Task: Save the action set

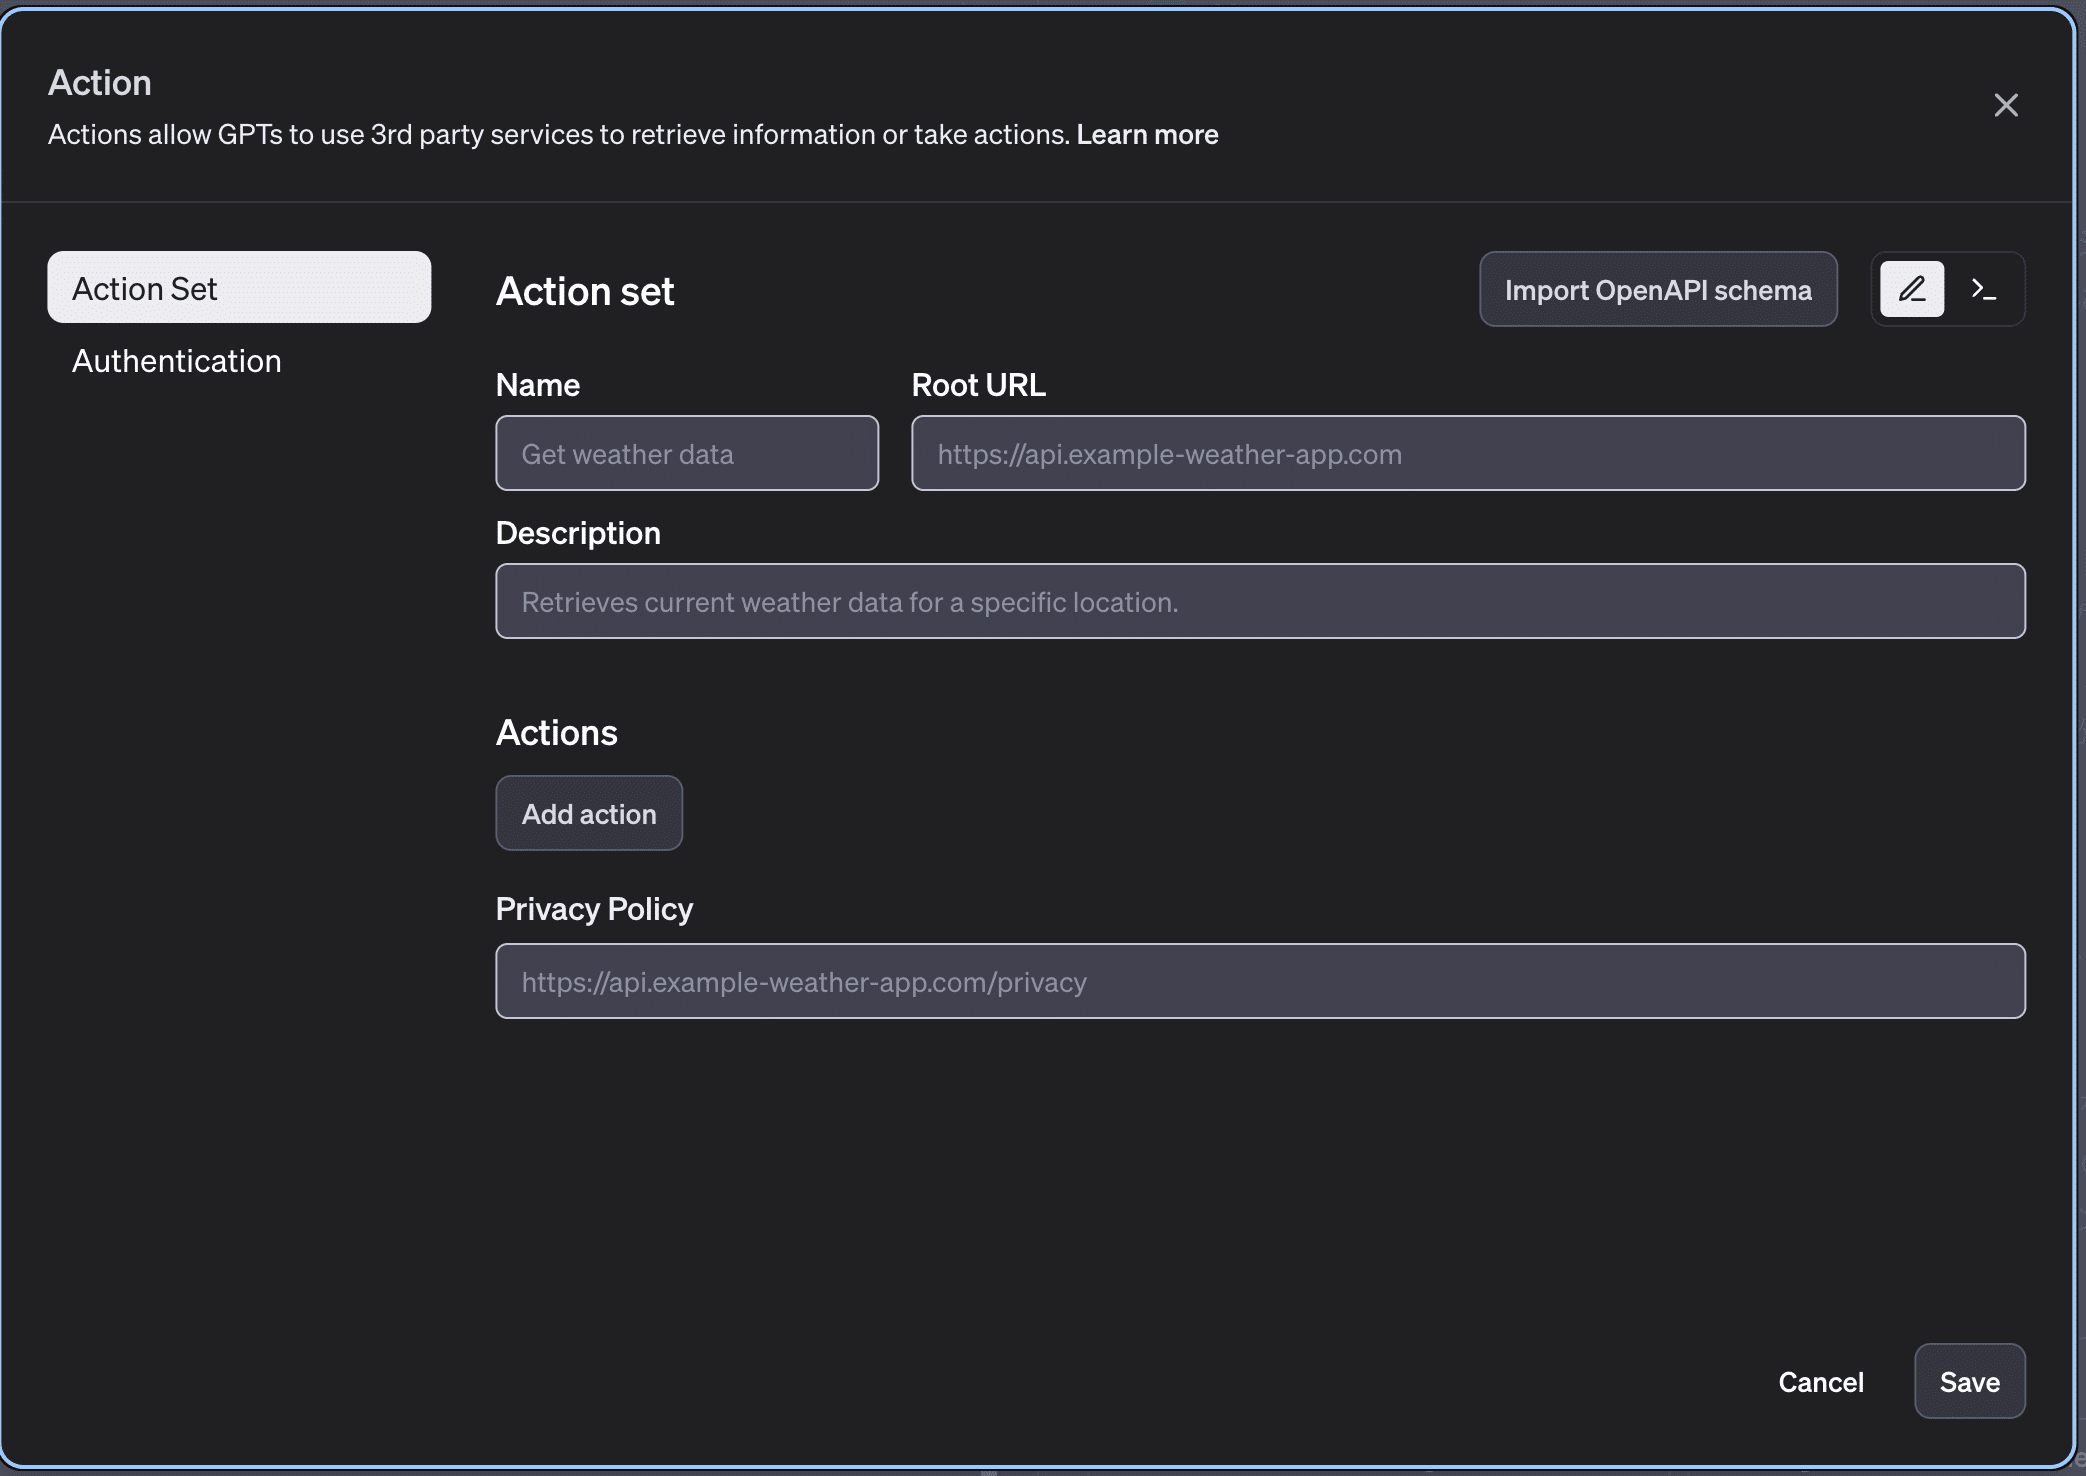Action: (1968, 1381)
